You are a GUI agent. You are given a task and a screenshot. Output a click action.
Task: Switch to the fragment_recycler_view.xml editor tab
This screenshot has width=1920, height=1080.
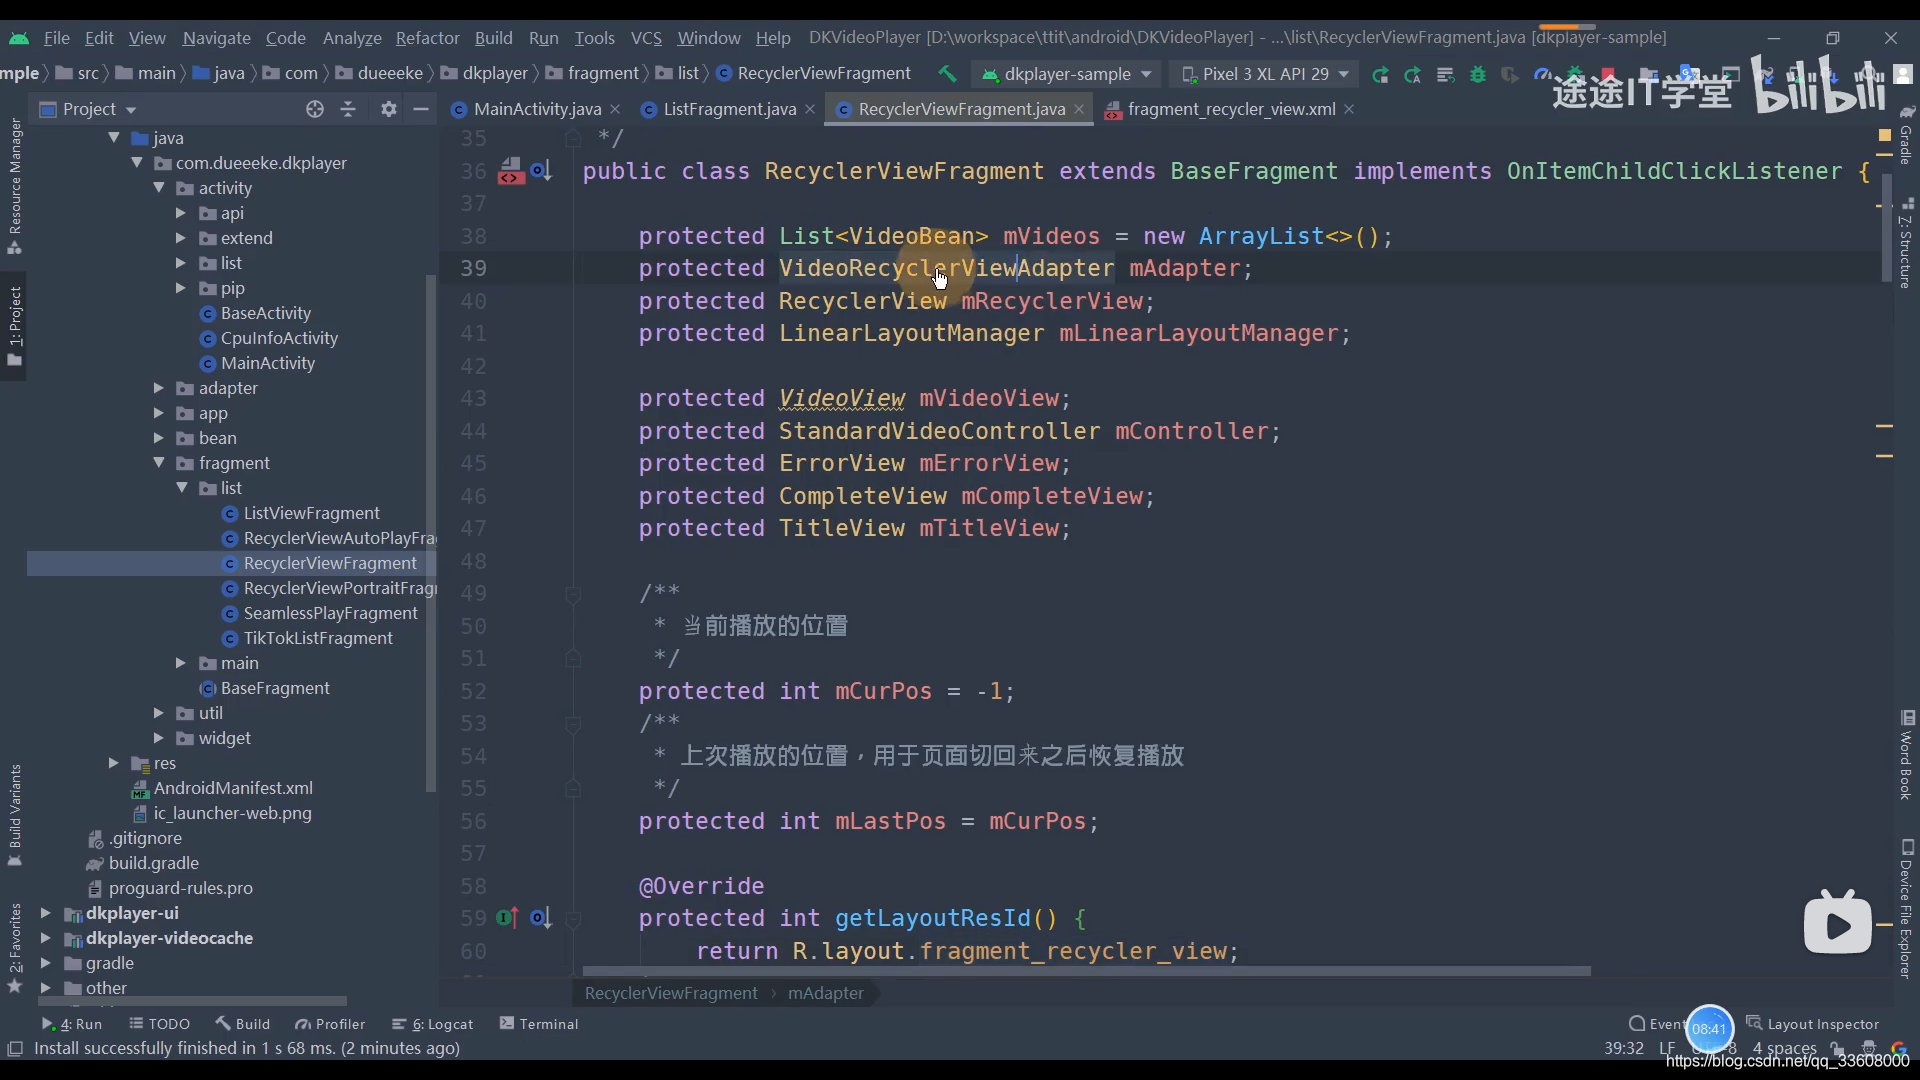1231,109
